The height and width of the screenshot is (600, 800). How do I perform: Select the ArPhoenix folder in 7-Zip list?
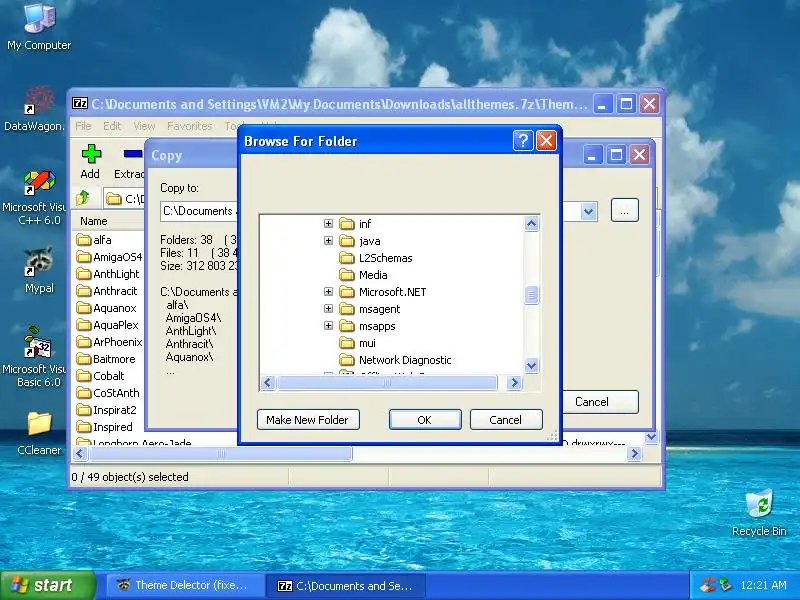click(110, 342)
